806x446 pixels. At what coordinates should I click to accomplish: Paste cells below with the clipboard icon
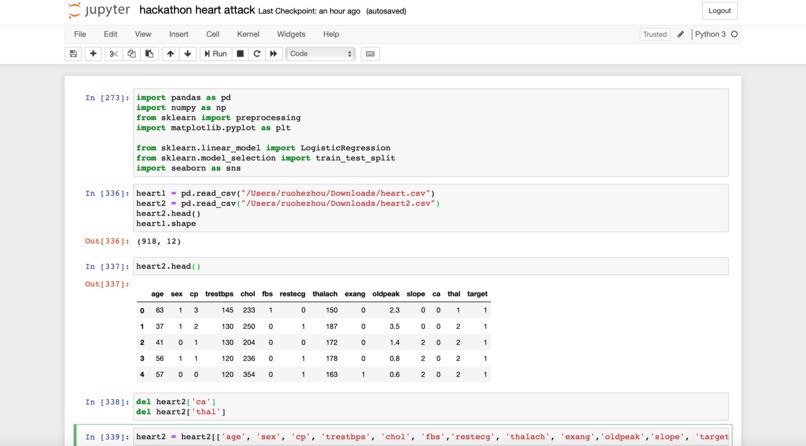click(150, 53)
